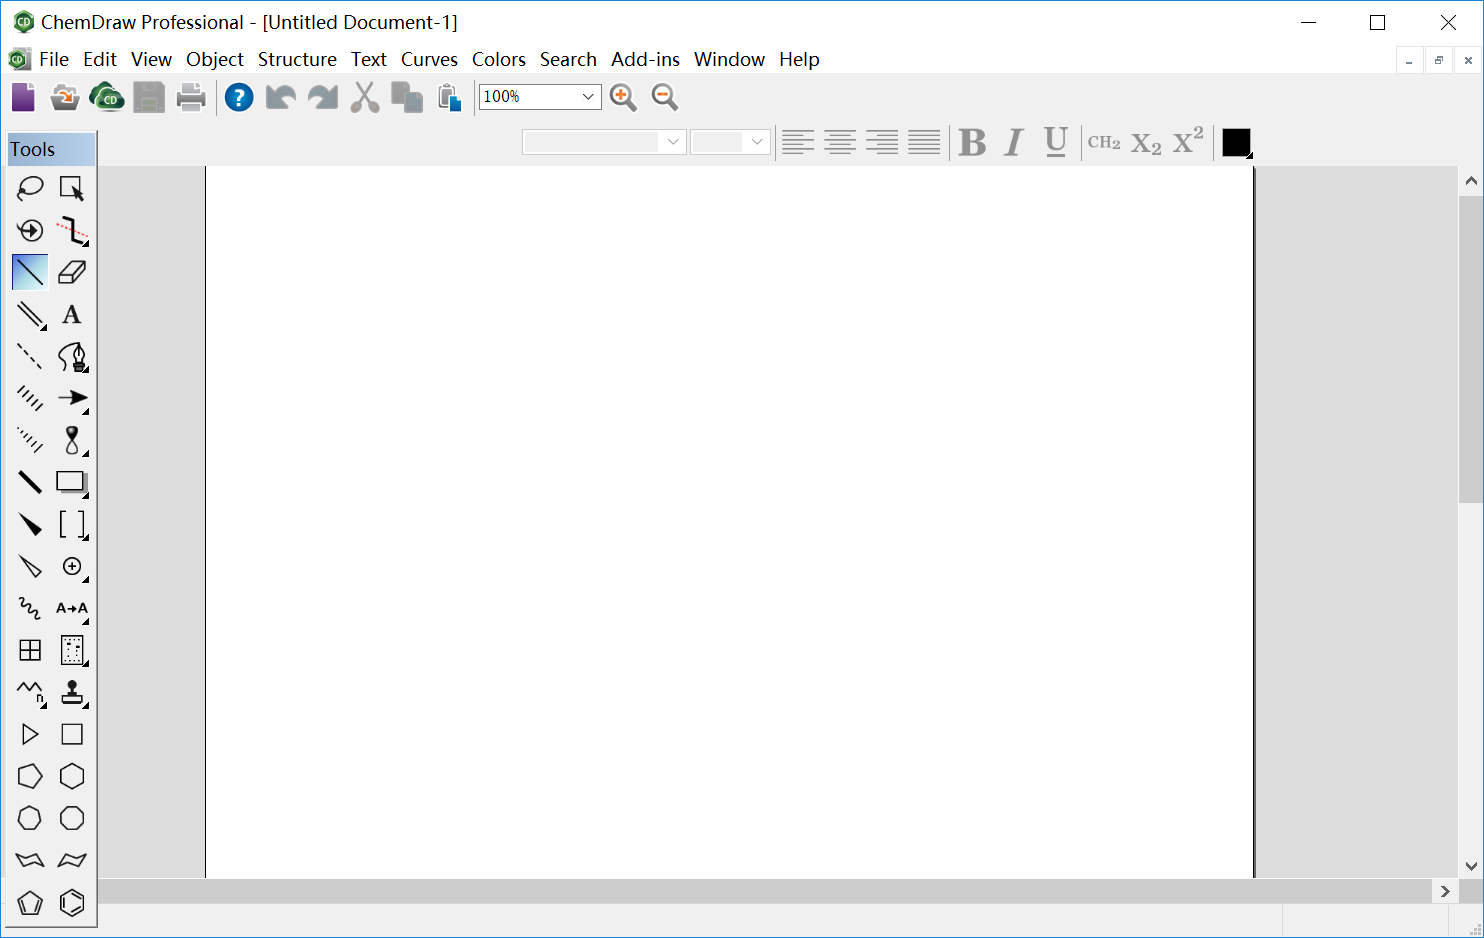Open the Structure menu
The image size is (1484, 938).
coord(297,59)
